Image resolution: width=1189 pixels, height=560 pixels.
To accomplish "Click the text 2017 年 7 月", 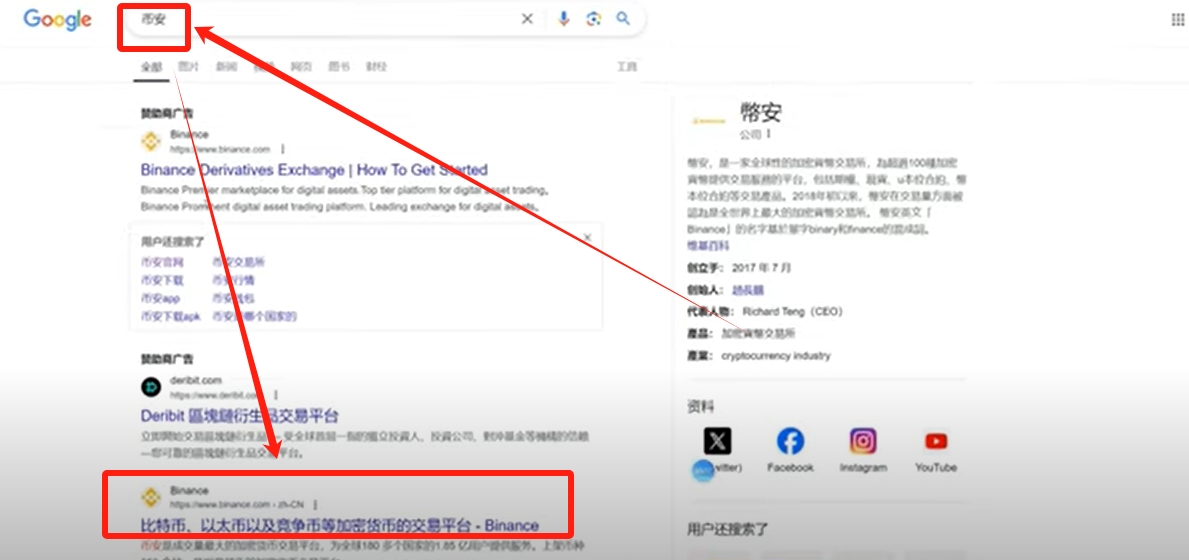I will click(x=761, y=268).
